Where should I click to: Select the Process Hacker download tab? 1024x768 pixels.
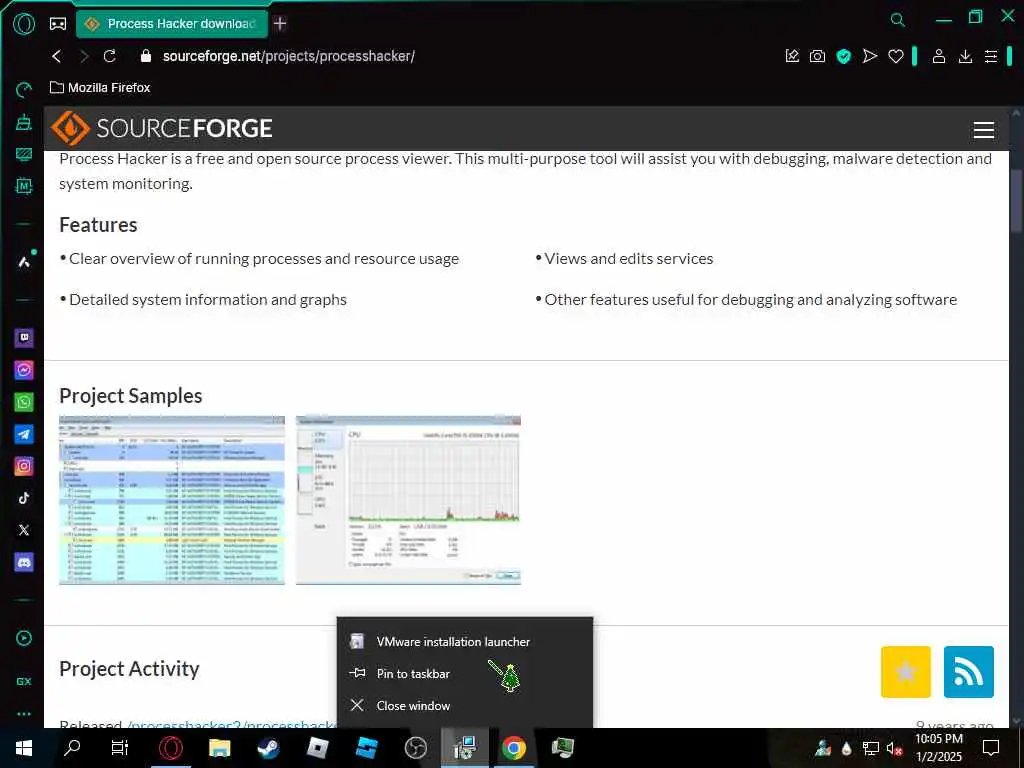[x=172, y=24]
